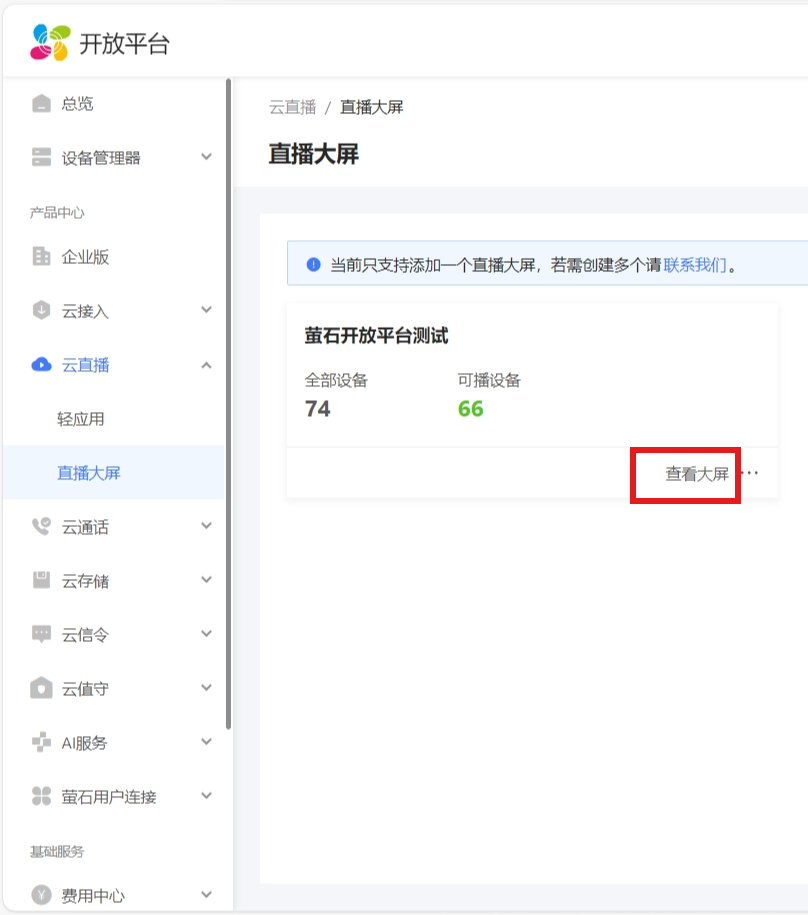Viewport: 808px width, 915px height.
Task: Click the 开放平台 title text
Action: pos(124,44)
